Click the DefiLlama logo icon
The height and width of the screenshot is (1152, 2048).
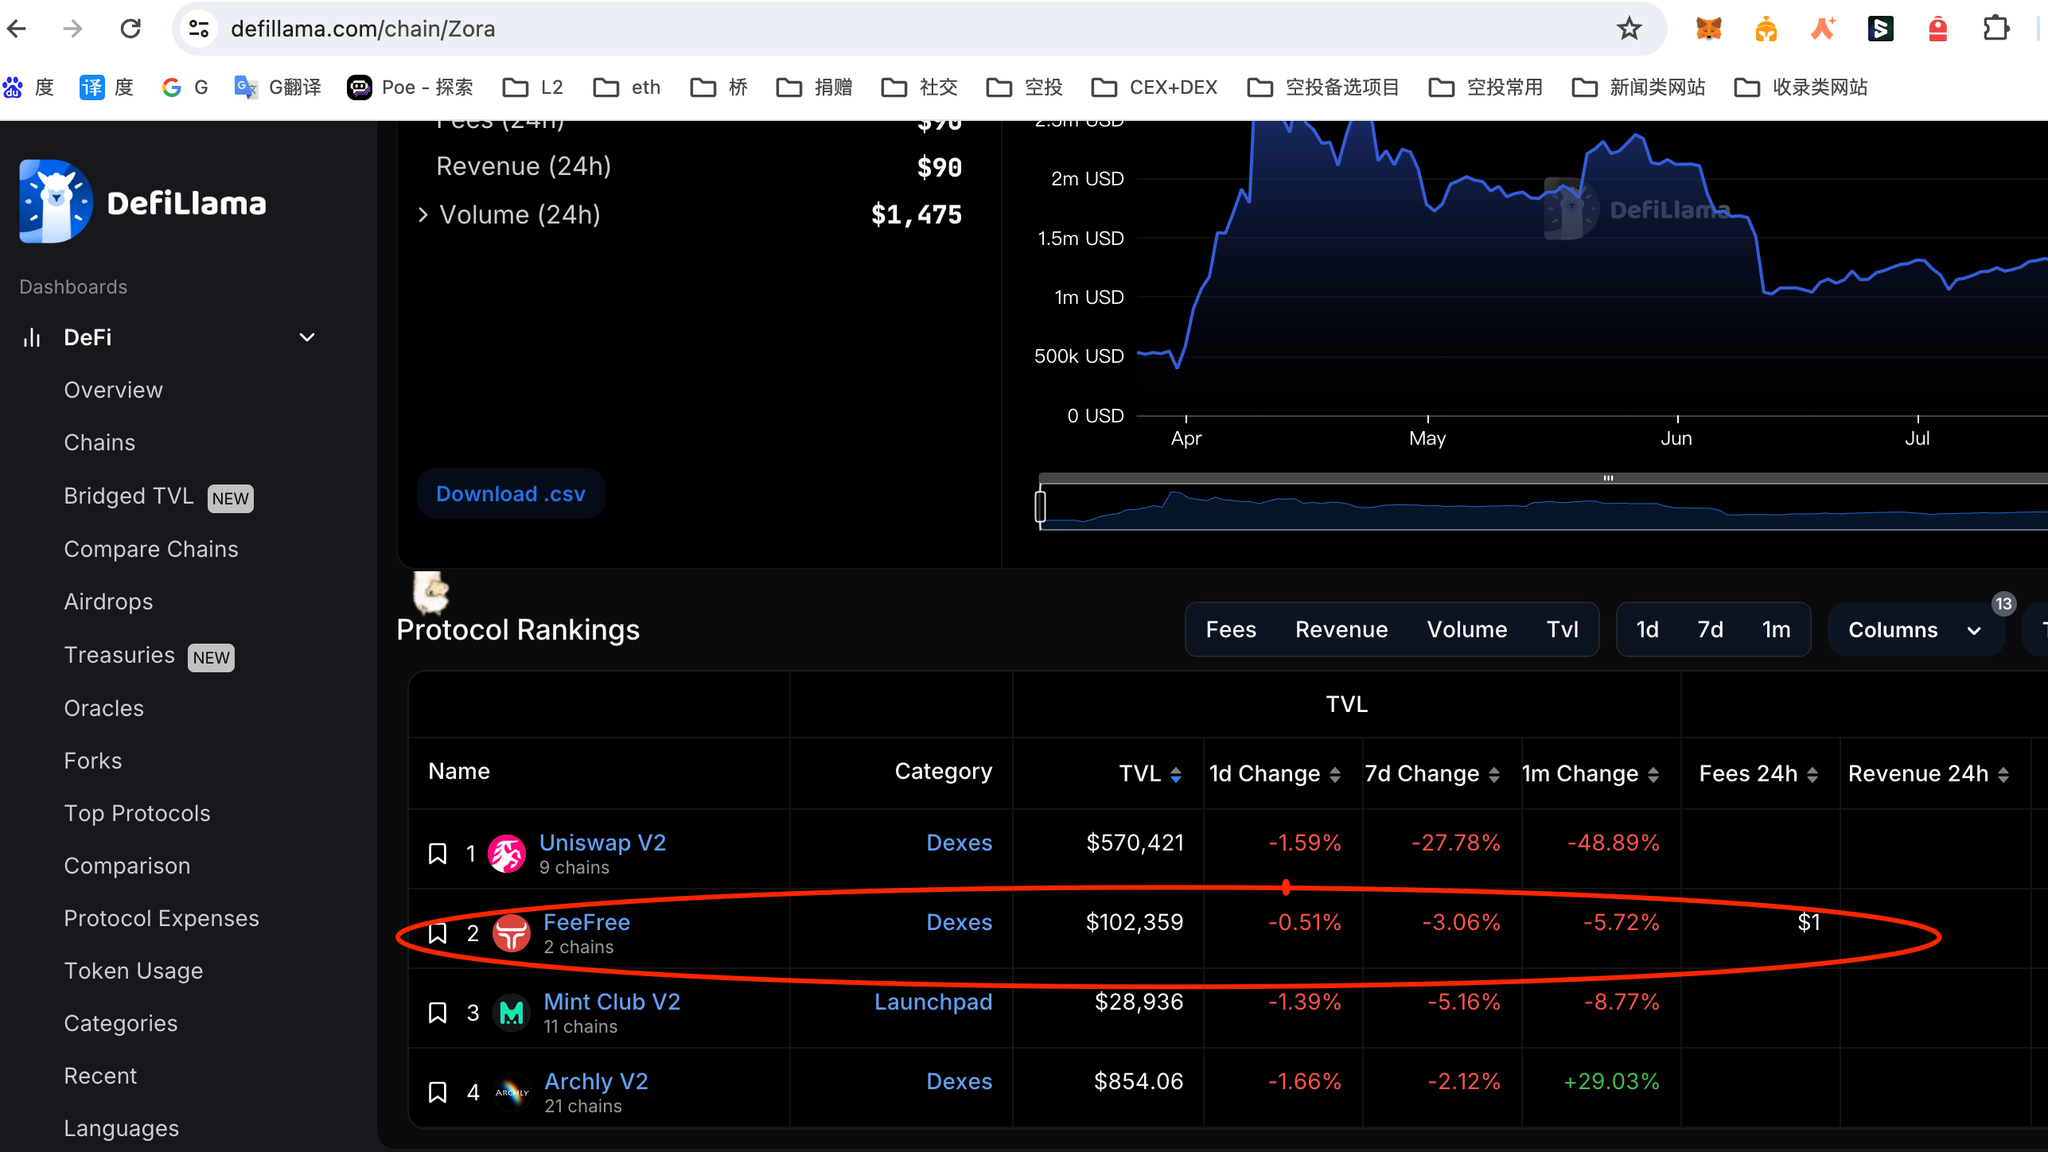click(56, 201)
